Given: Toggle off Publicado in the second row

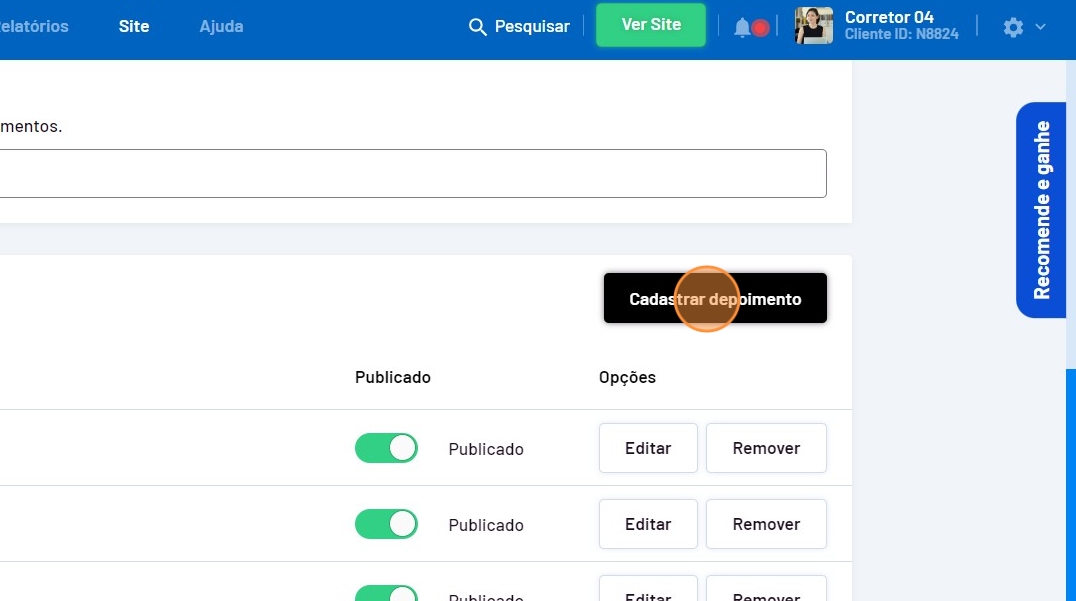Looking at the screenshot, I should pos(386,524).
